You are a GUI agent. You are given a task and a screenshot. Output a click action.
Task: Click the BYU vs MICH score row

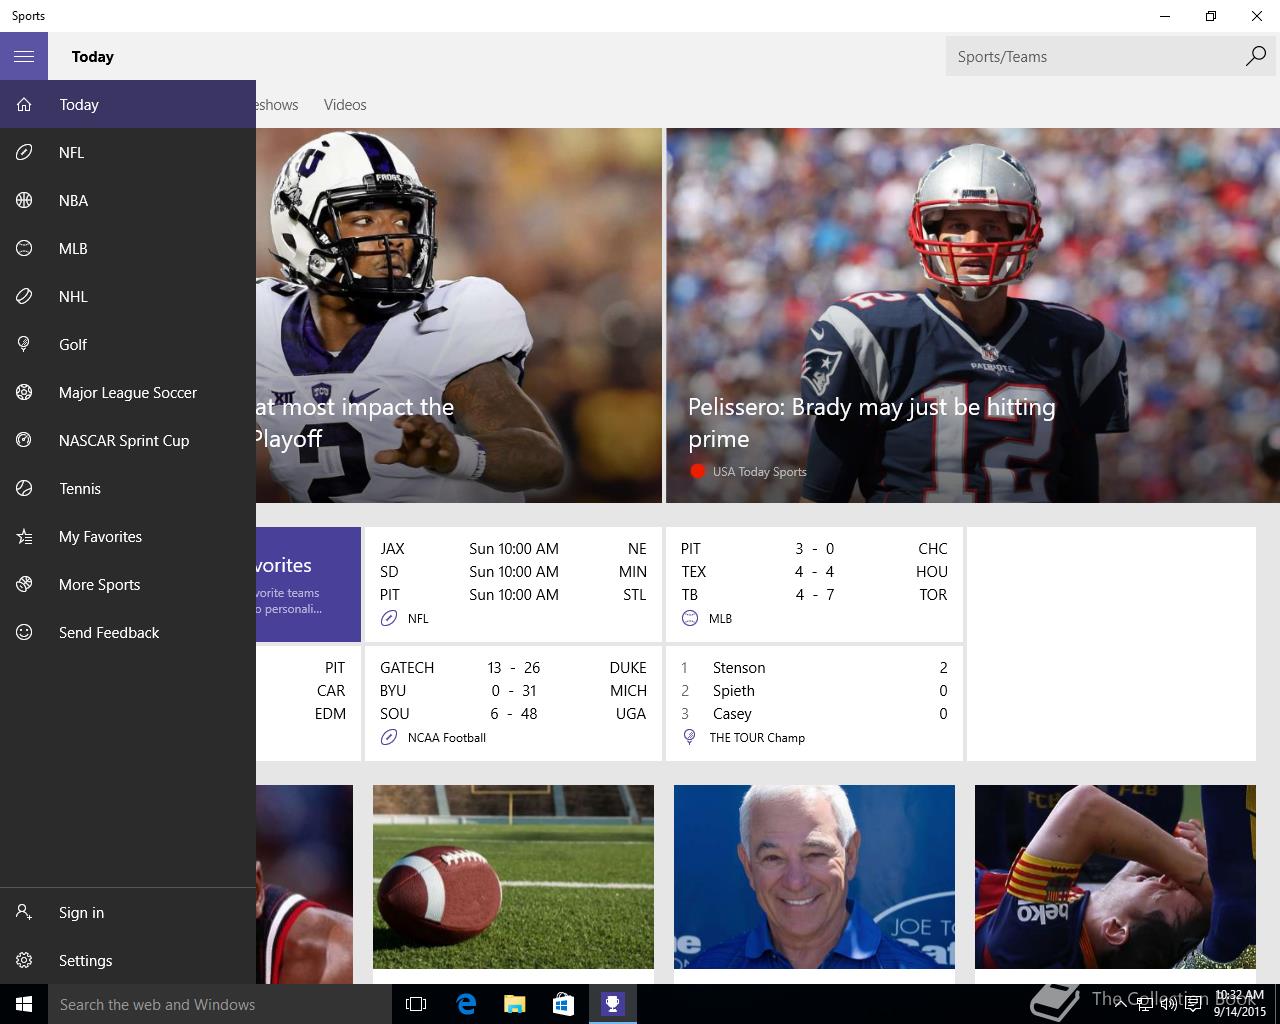tap(513, 690)
